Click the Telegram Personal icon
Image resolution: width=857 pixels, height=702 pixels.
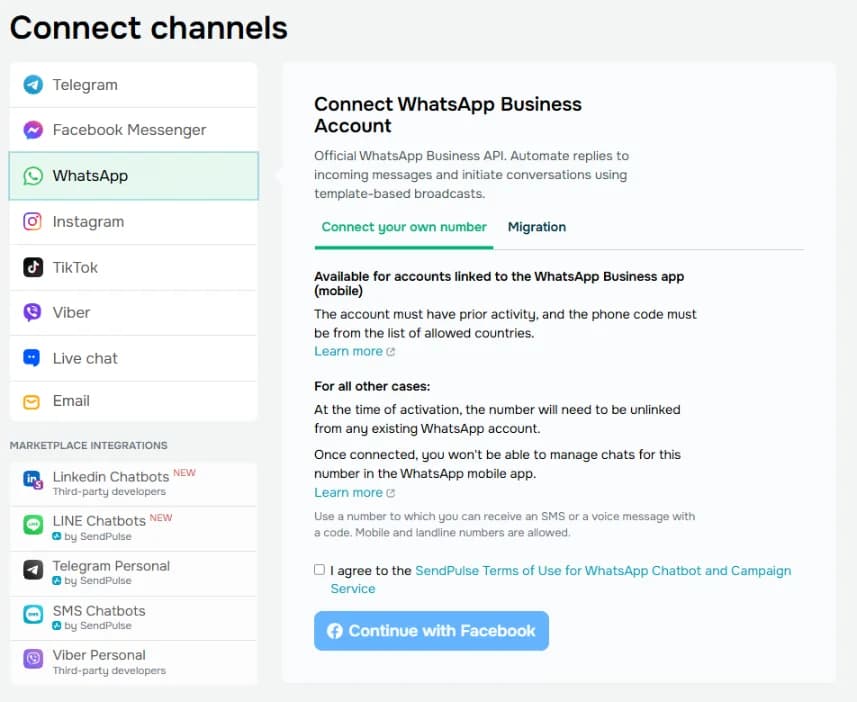coord(33,570)
